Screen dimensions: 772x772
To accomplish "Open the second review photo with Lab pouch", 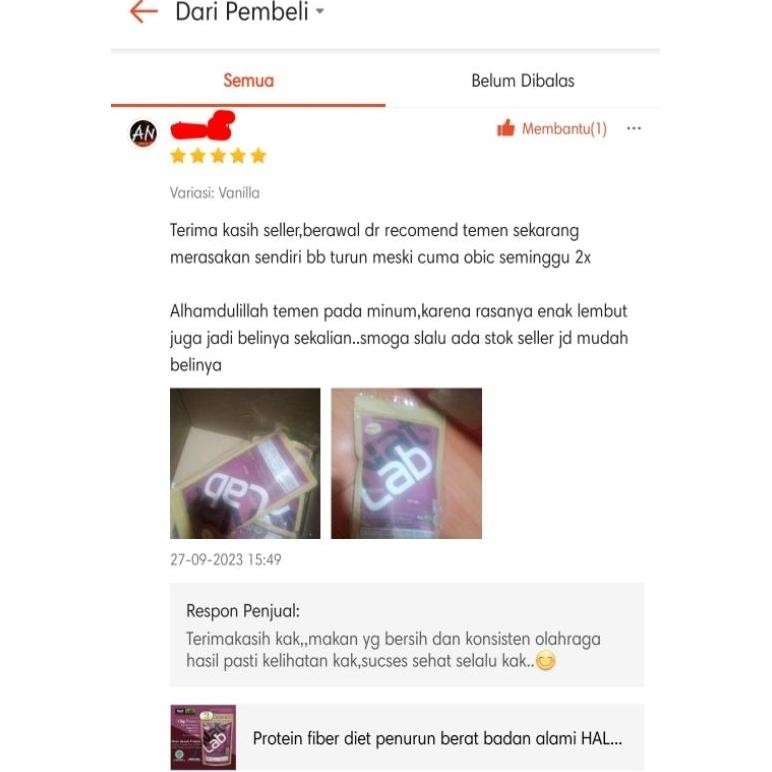I will click(x=406, y=463).
